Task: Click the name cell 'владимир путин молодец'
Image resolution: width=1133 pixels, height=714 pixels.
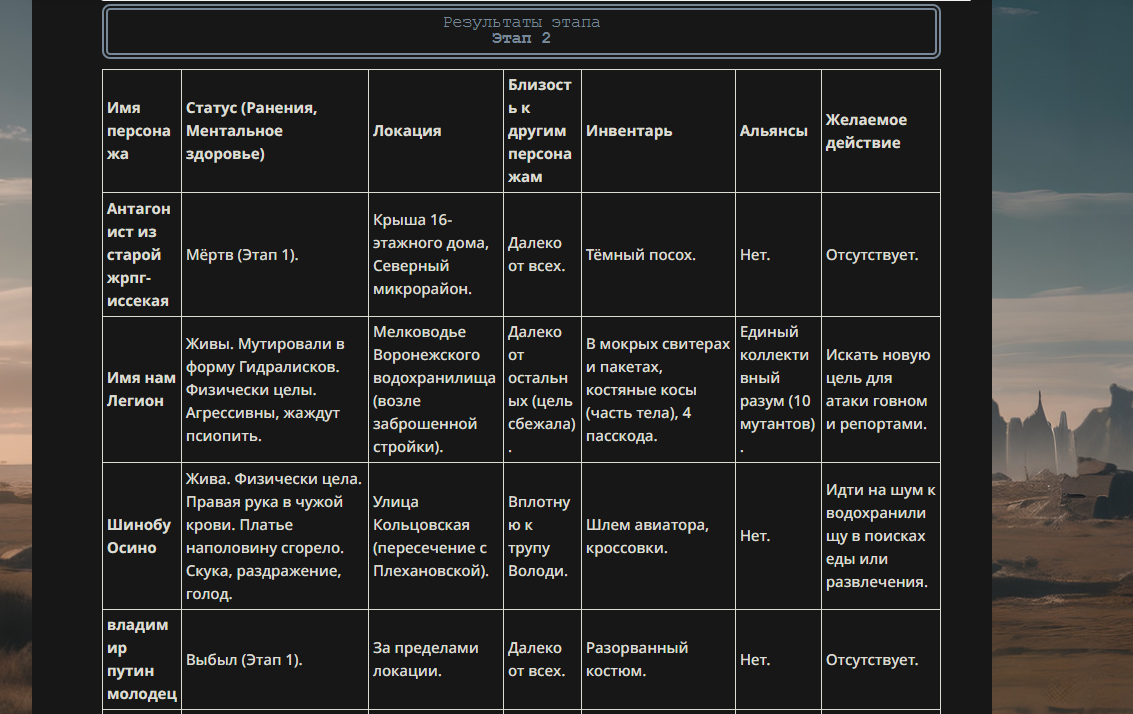Action: (142, 659)
